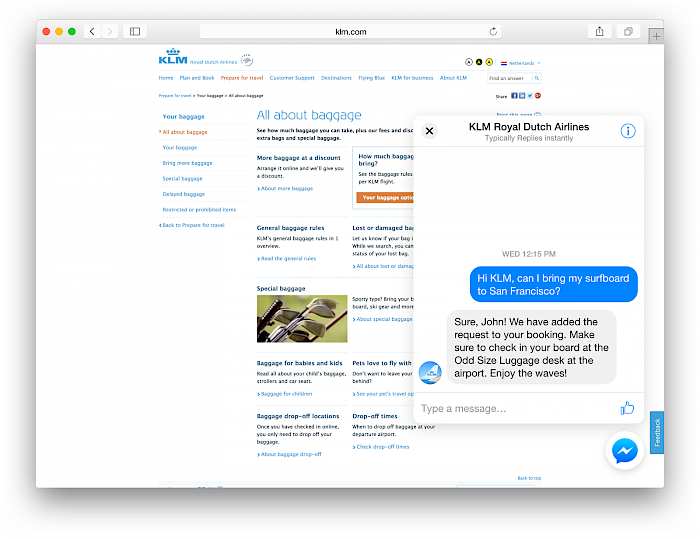Open the Home menu item
The width and height of the screenshot is (700, 539).
166,78
